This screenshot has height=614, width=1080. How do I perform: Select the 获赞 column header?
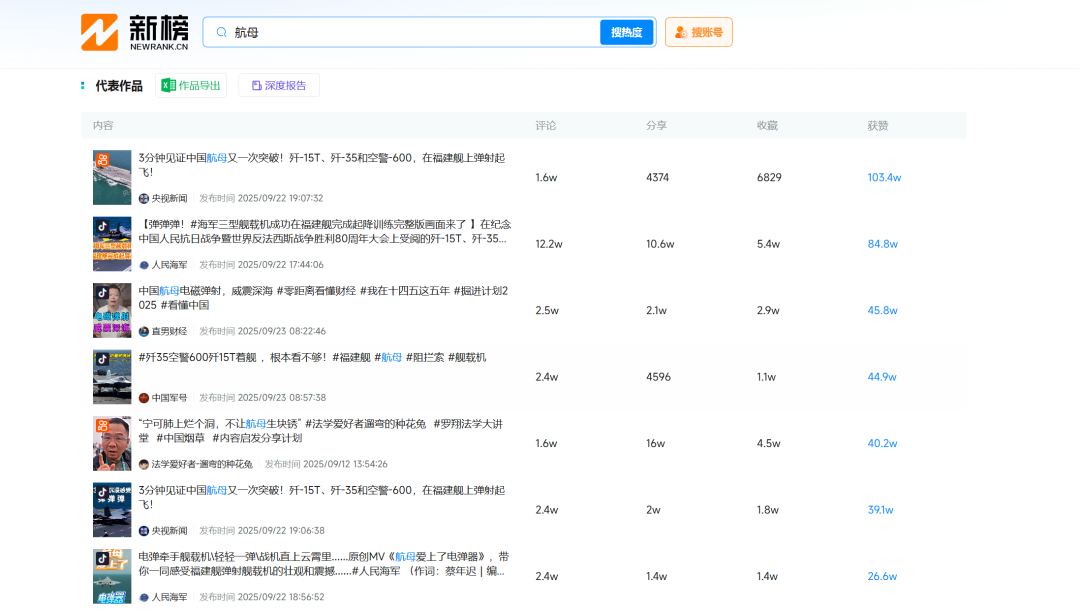pos(877,126)
